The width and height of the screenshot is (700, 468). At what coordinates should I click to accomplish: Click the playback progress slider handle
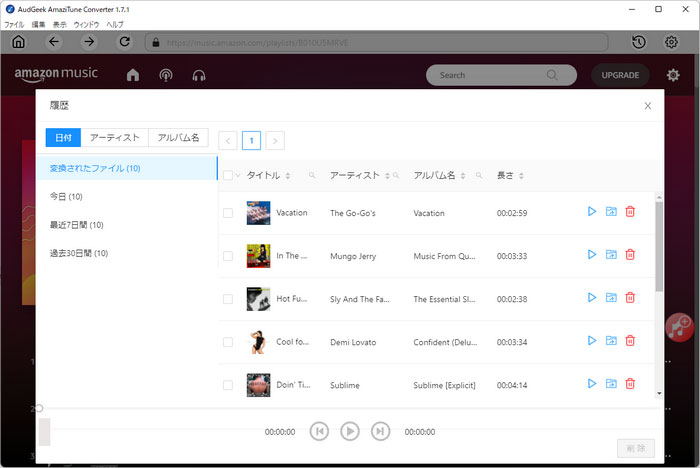[39, 408]
